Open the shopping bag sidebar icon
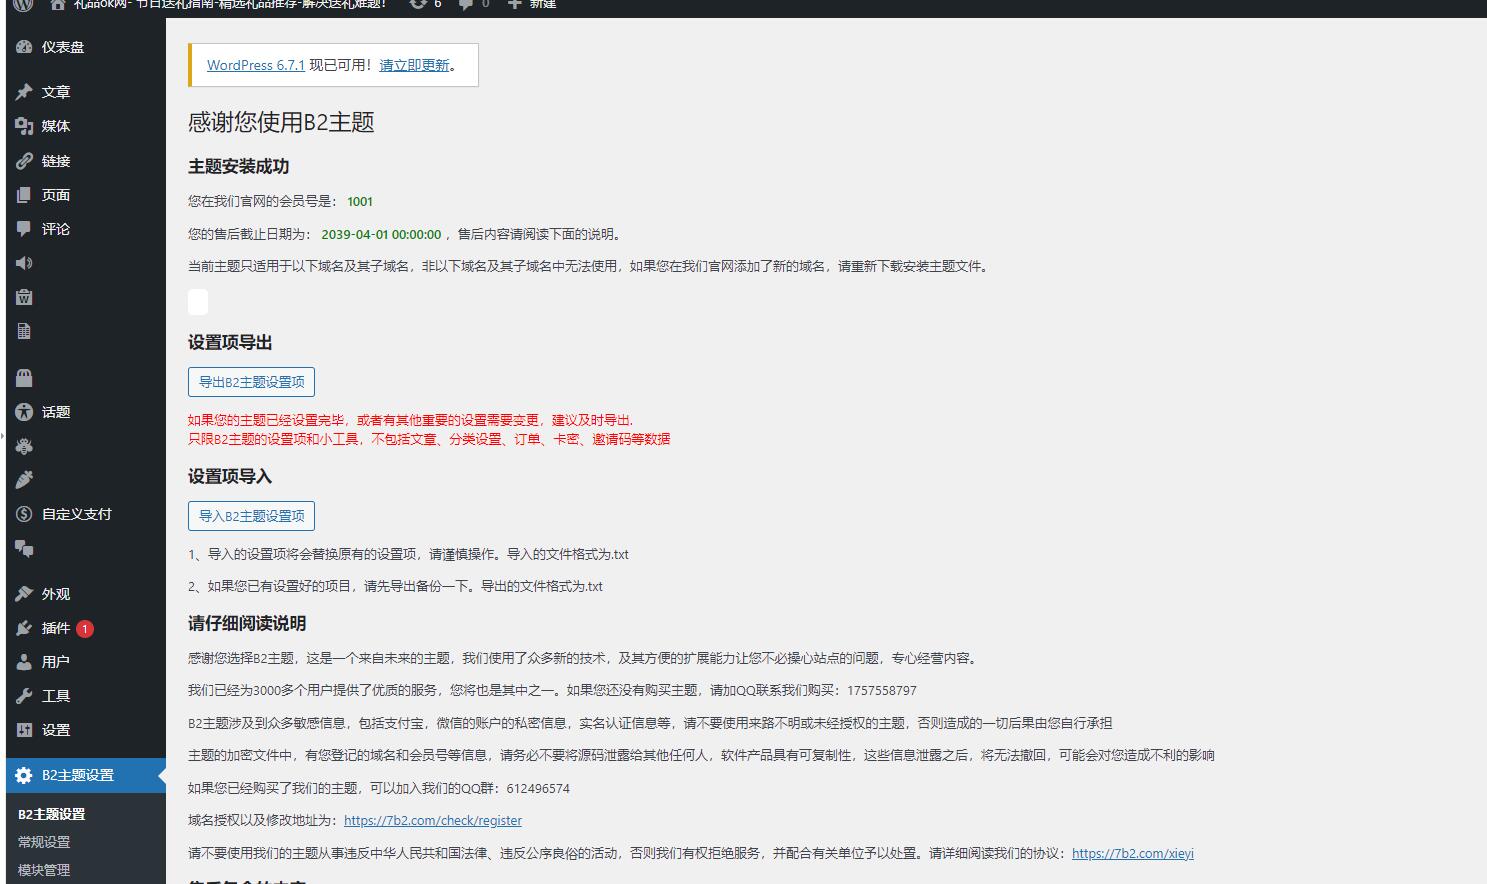1487x884 pixels. 23,377
